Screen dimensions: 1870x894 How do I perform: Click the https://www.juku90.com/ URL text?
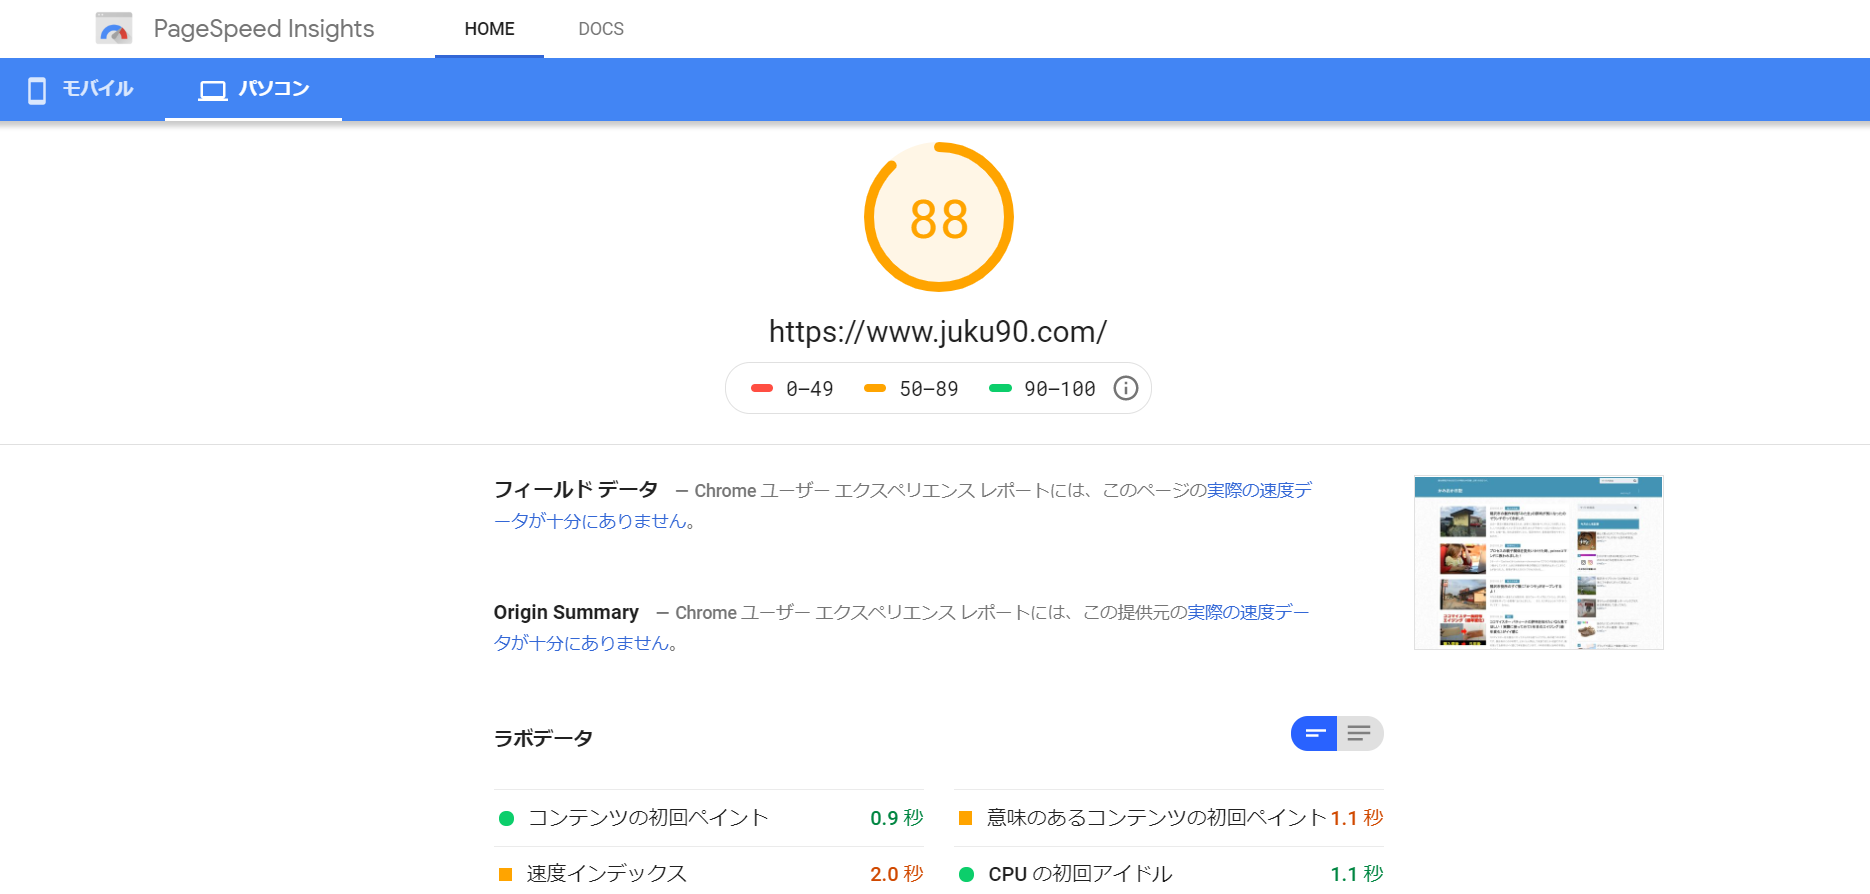click(x=938, y=331)
